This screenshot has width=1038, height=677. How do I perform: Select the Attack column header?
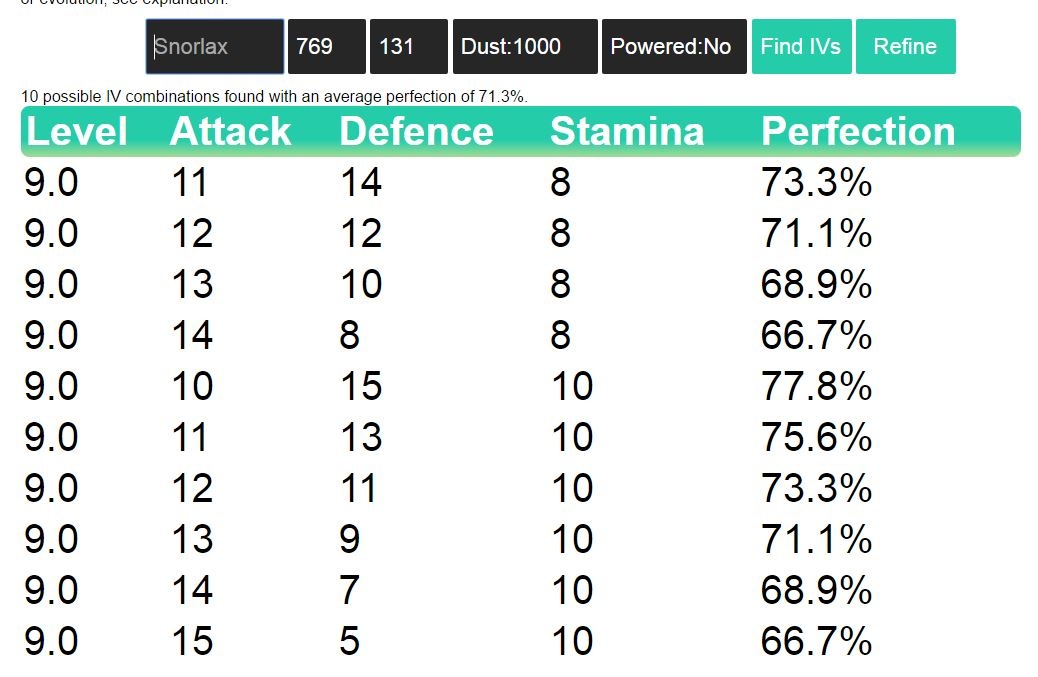point(230,132)
